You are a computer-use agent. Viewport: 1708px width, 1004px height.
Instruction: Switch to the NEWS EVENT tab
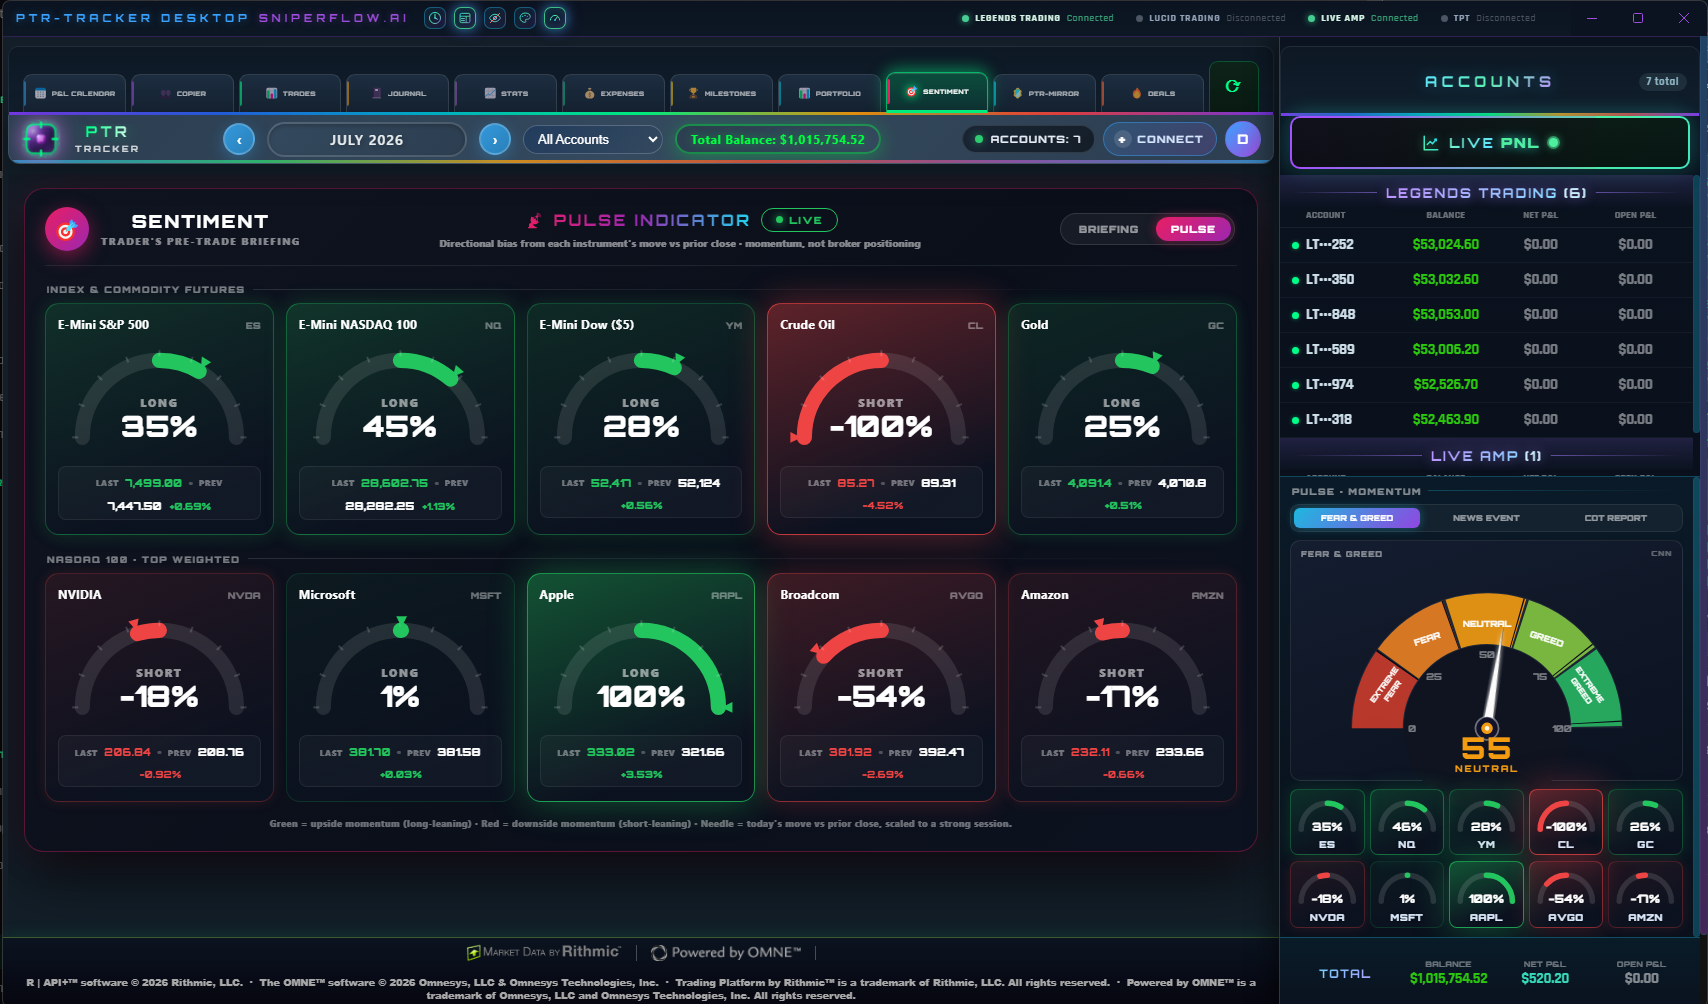click(1486, 518)
